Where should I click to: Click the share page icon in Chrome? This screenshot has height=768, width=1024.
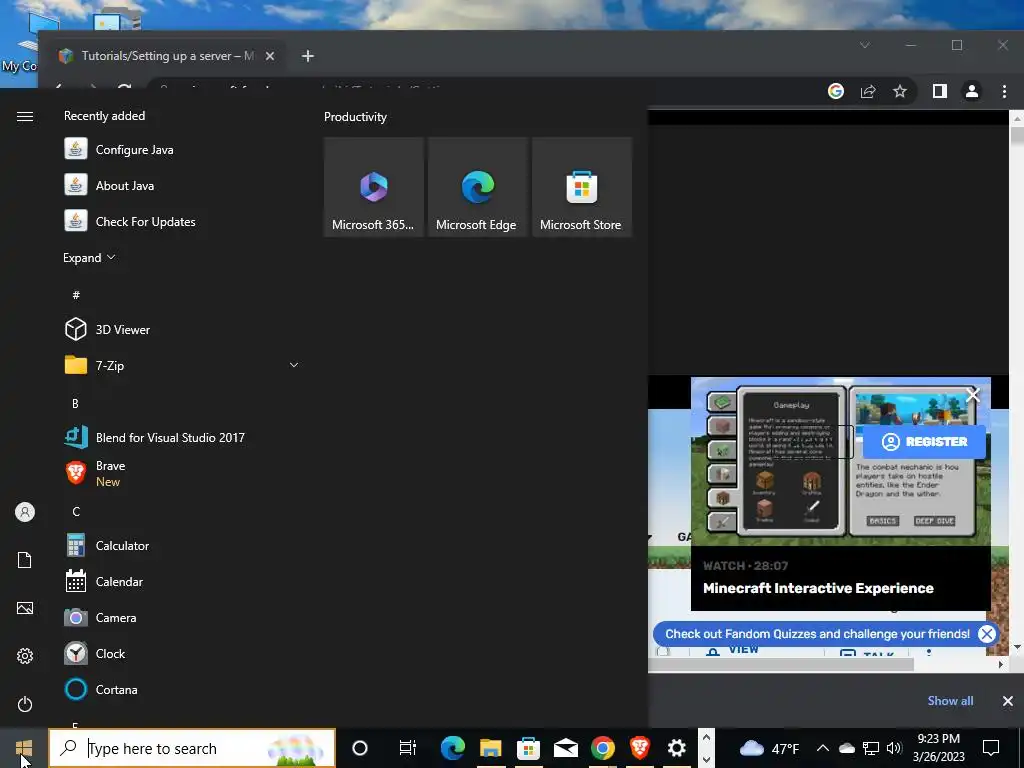[x=868, y=91]
